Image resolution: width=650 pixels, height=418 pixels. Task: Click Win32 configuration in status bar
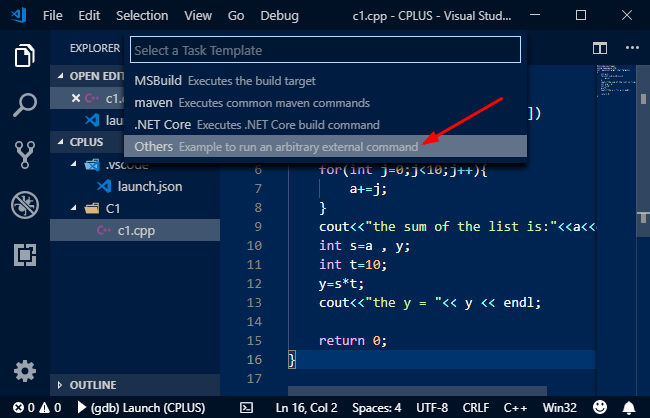point(560,408)
